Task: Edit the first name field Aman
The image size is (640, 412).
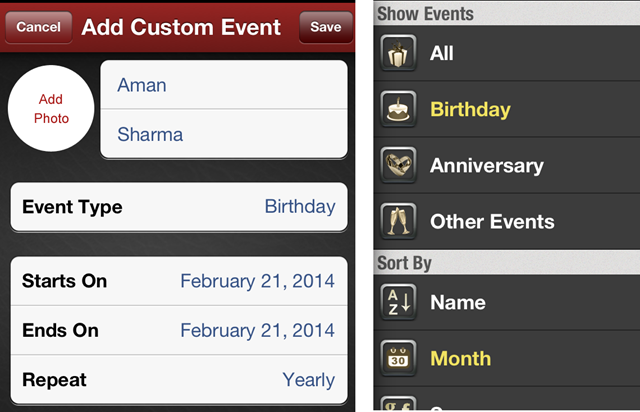Action: click(224, 85)
